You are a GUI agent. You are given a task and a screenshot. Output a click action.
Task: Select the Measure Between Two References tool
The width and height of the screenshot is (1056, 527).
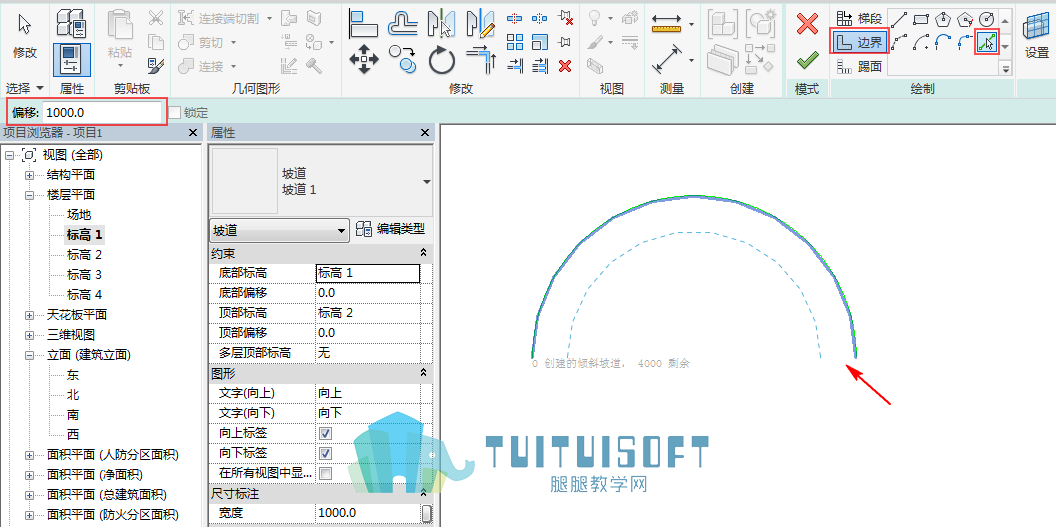(669, 25)
